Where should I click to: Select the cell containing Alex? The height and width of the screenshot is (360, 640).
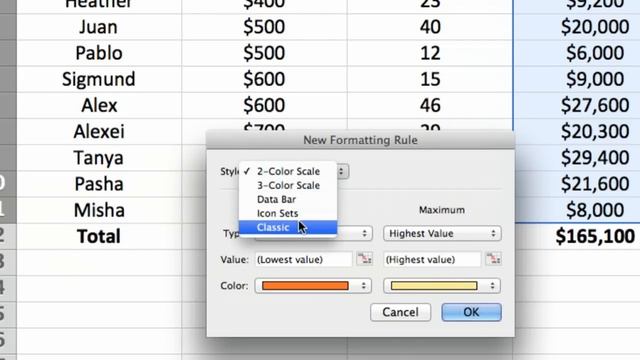pos(99,105)
